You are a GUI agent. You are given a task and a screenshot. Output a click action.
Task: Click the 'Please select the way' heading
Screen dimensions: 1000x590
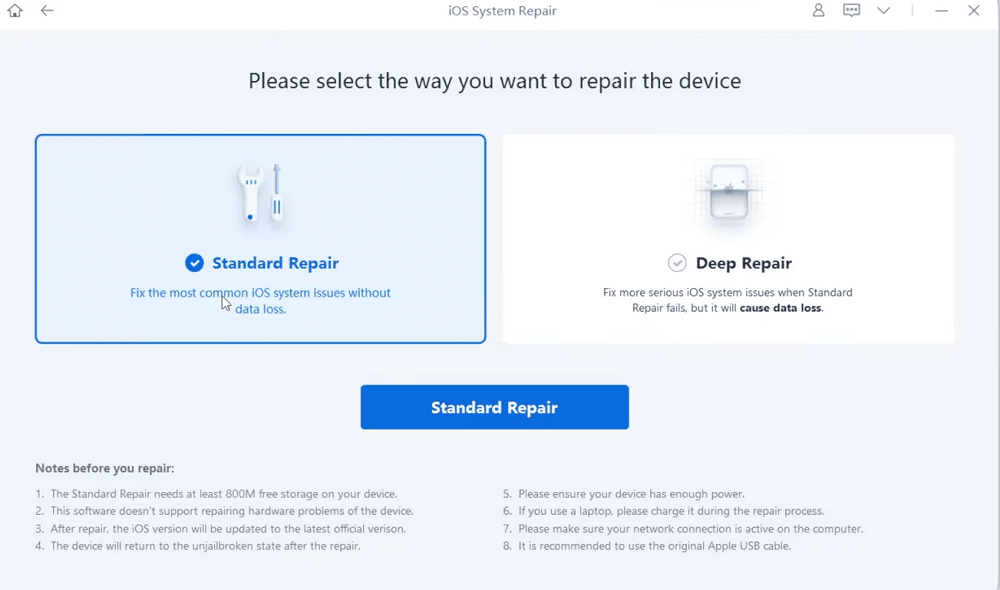494,81
